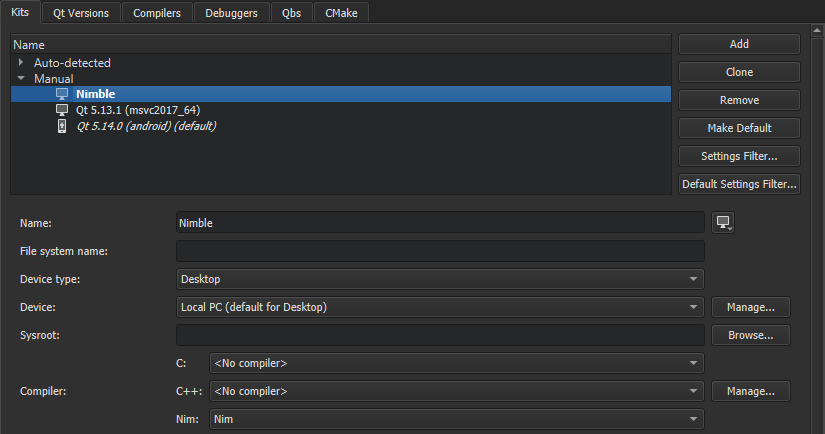Click the desktop icon of Nimble kit
825x434 pixels.
point(62,94)
